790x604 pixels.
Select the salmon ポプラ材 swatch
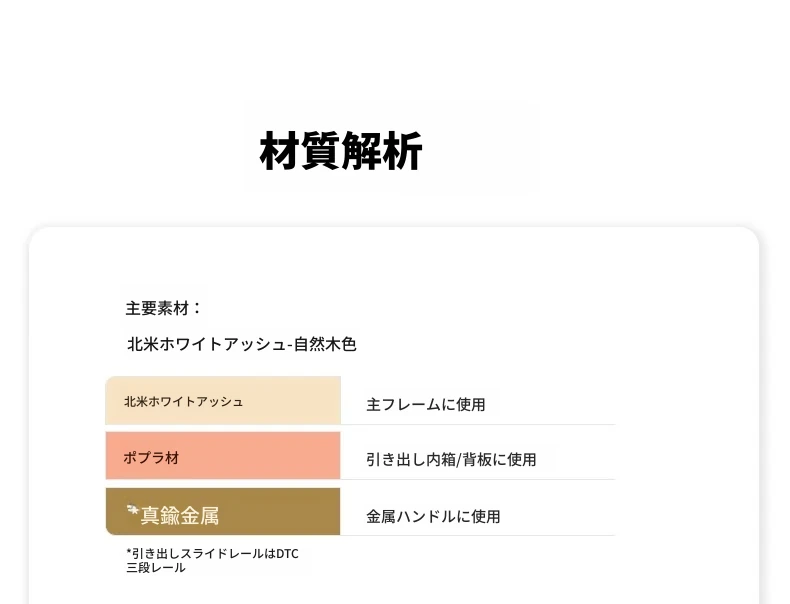point(223,455)
